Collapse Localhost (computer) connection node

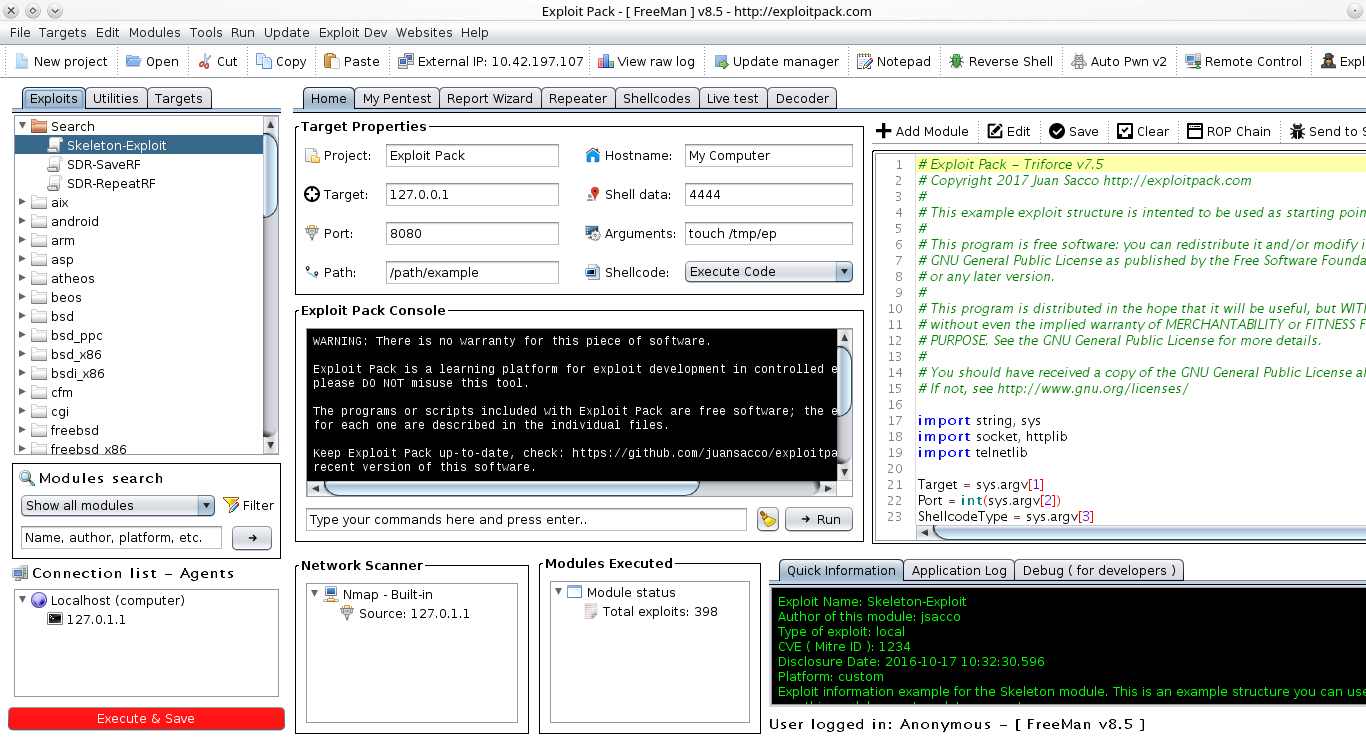(24, 600)
